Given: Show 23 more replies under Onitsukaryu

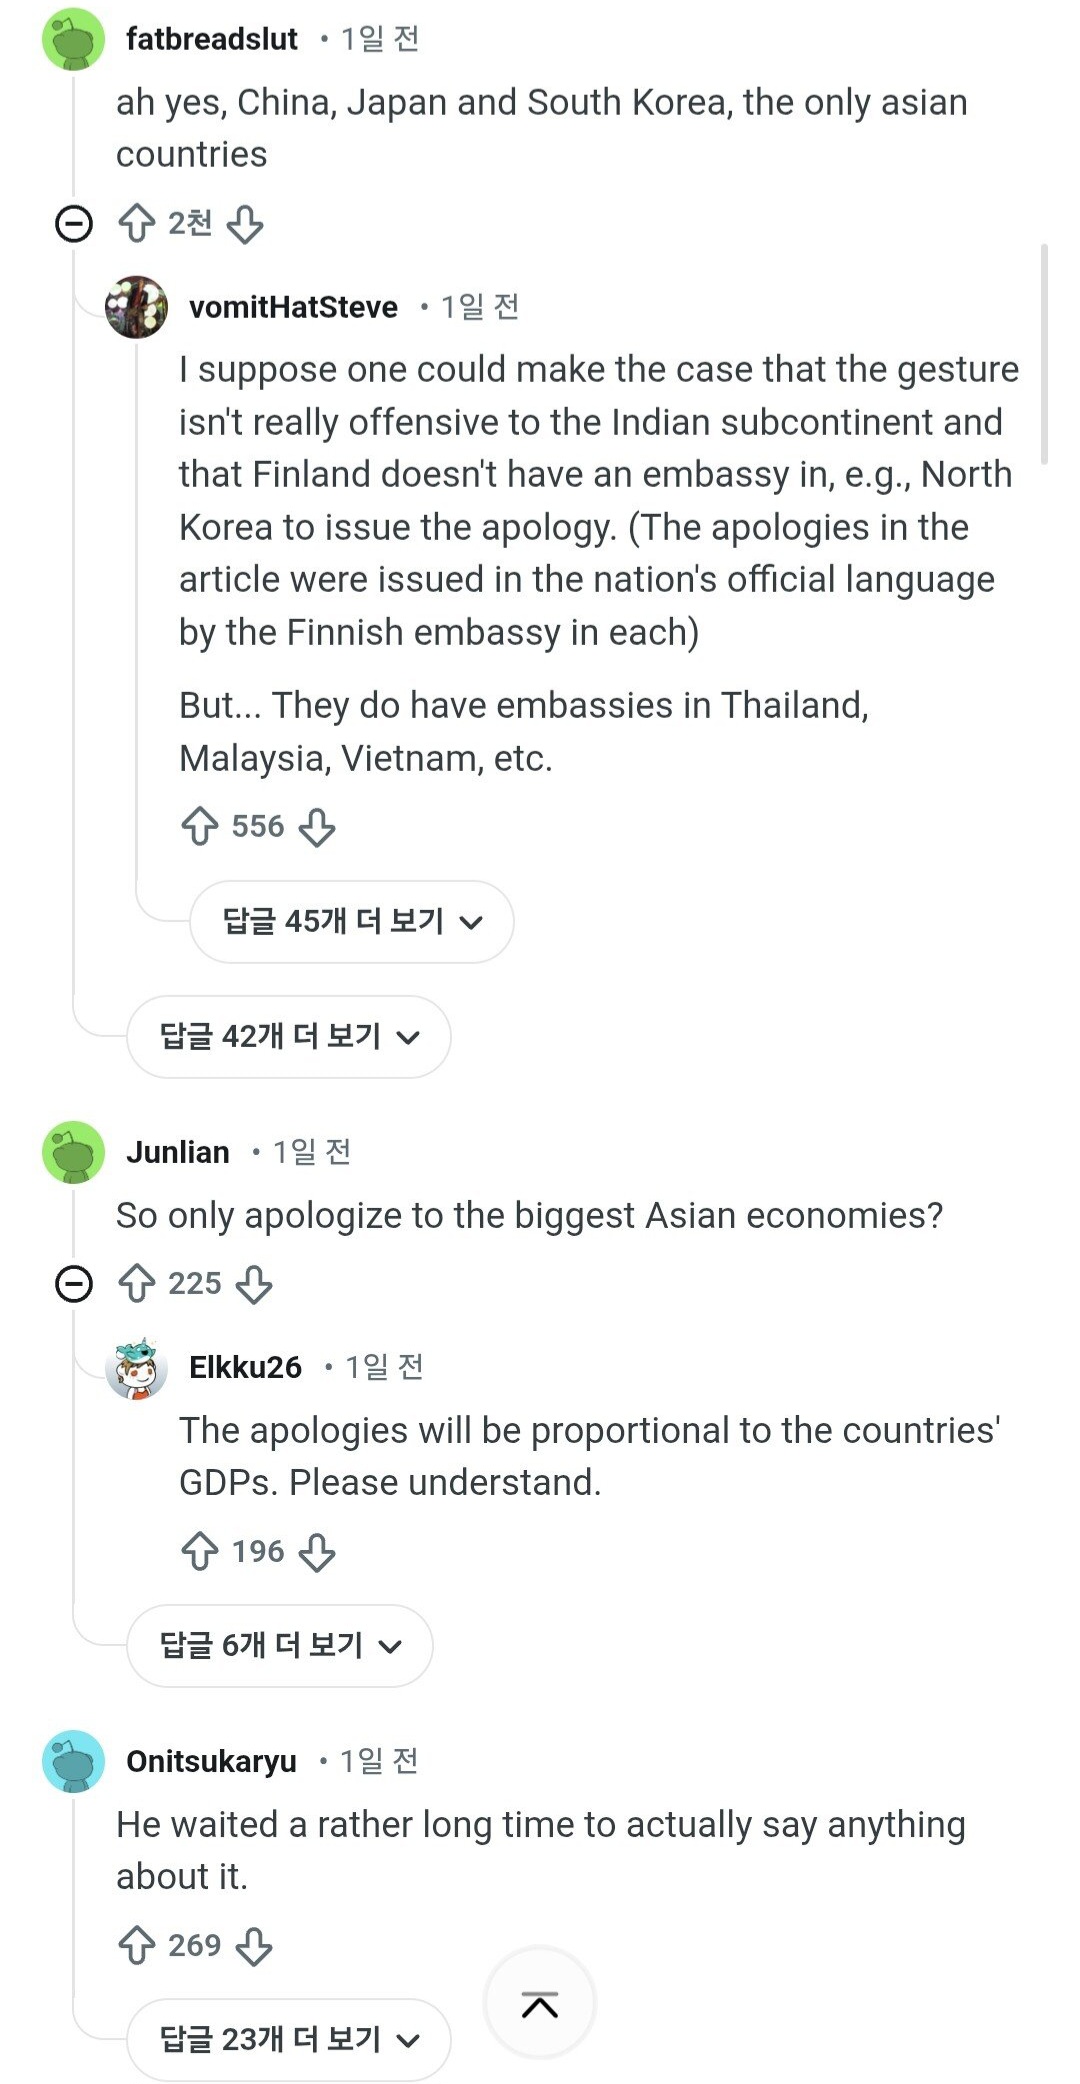Looking at the screenshot, I should 288,2039.
